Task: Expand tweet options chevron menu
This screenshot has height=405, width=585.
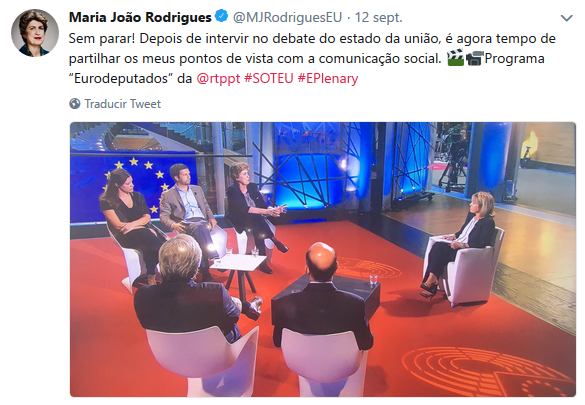Action: [x=567, y=18]
